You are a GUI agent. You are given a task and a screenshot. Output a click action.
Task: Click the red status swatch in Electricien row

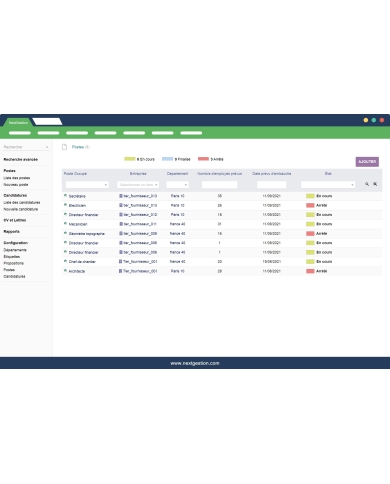coord(310,205)
